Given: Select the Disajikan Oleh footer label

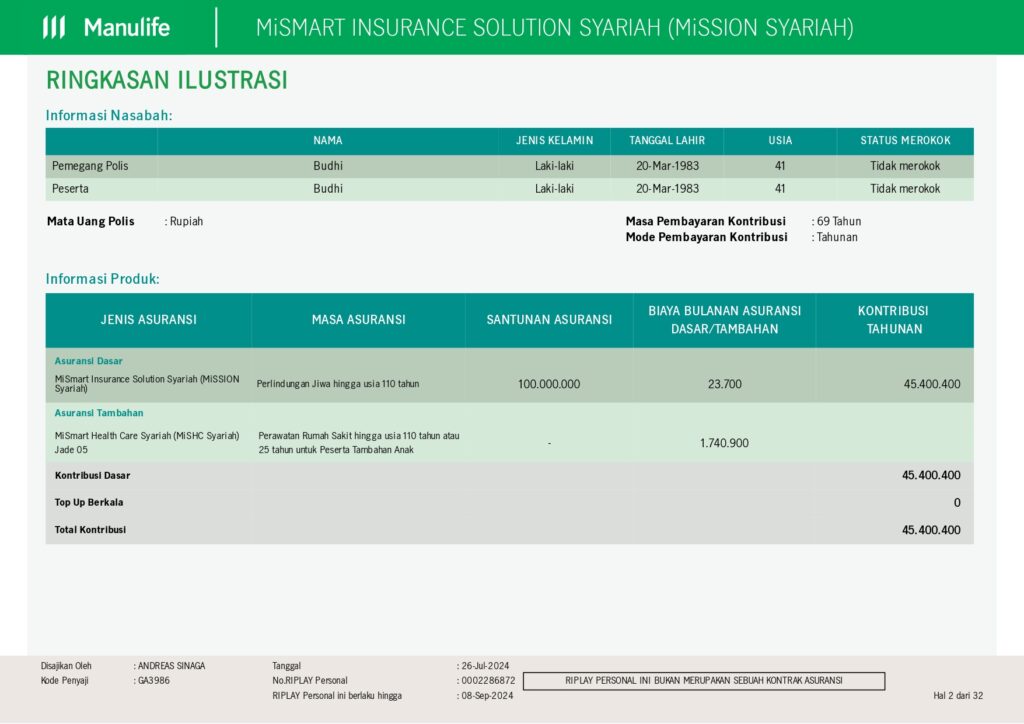Looking at the screenshot, I should click(x=66, y=666).
